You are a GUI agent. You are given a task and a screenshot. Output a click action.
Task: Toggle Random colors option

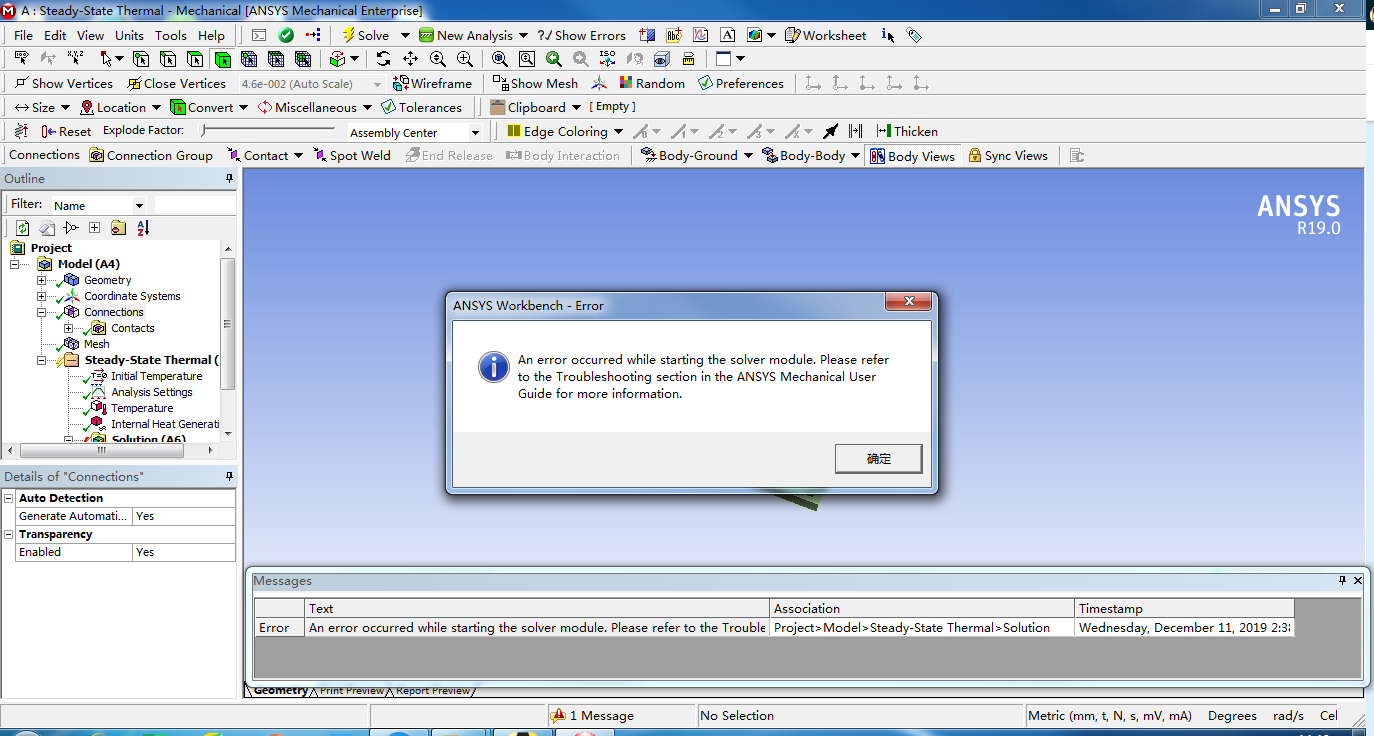pos(652,83)
